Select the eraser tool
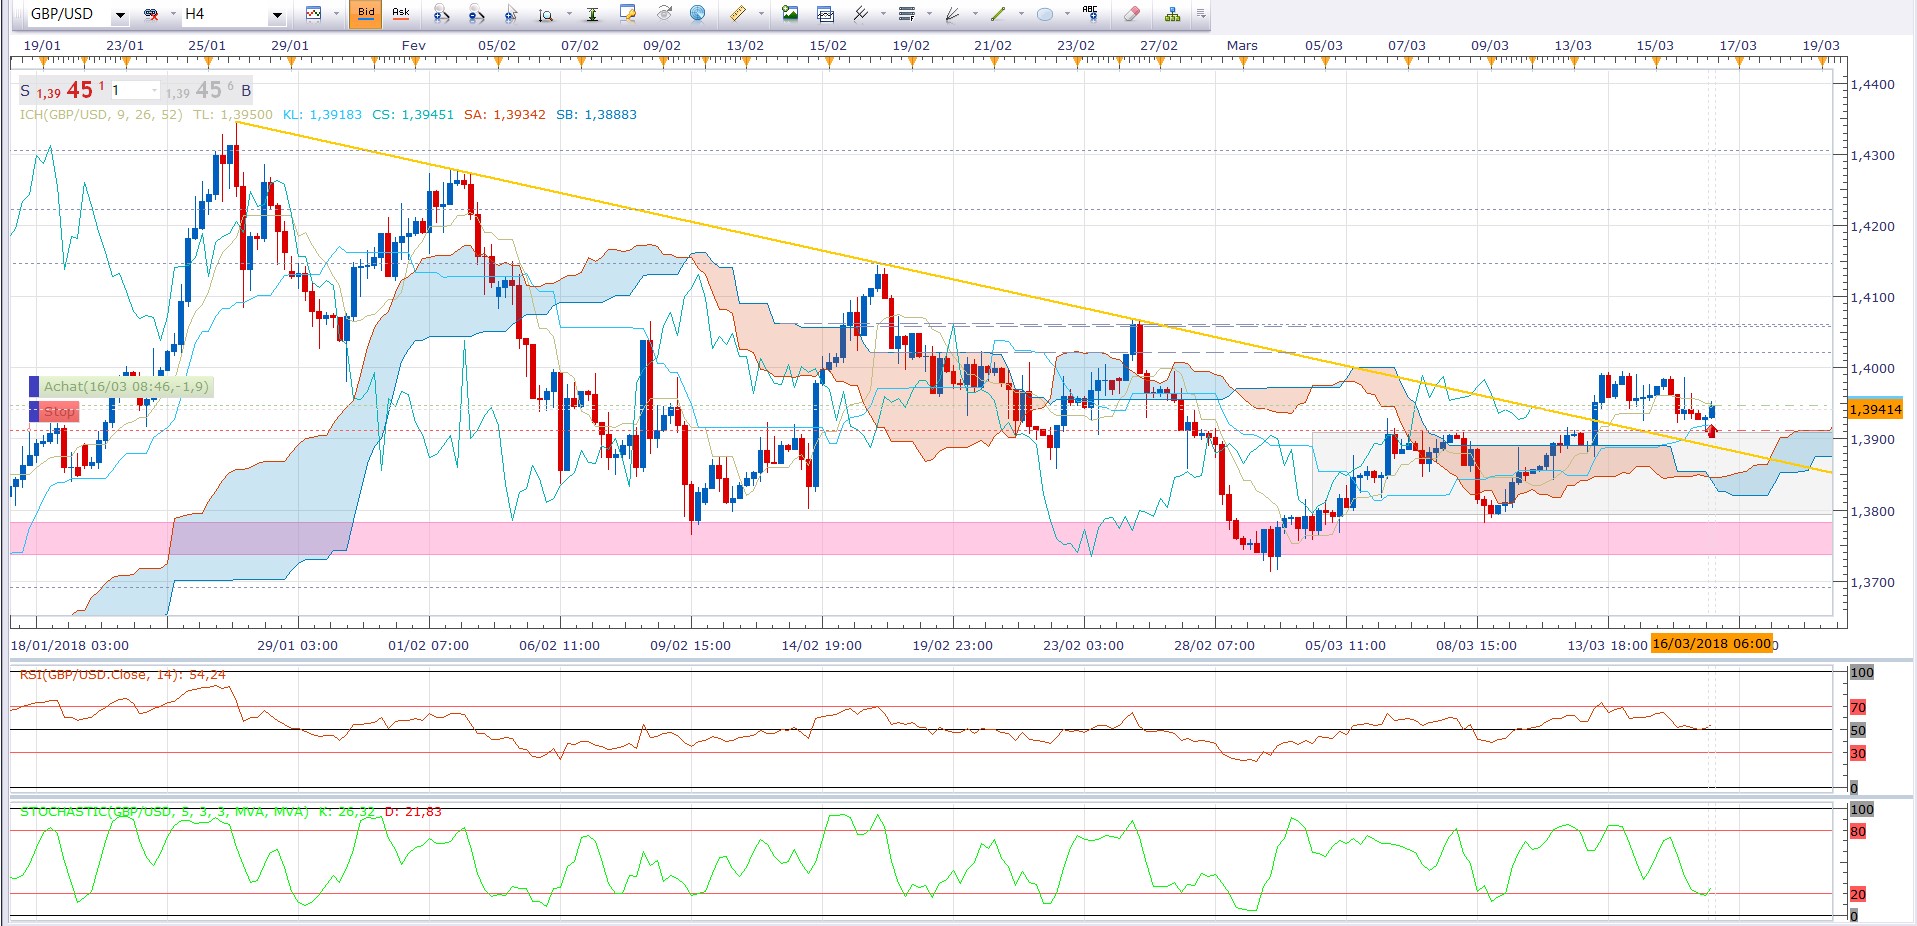 [1131, 14]
